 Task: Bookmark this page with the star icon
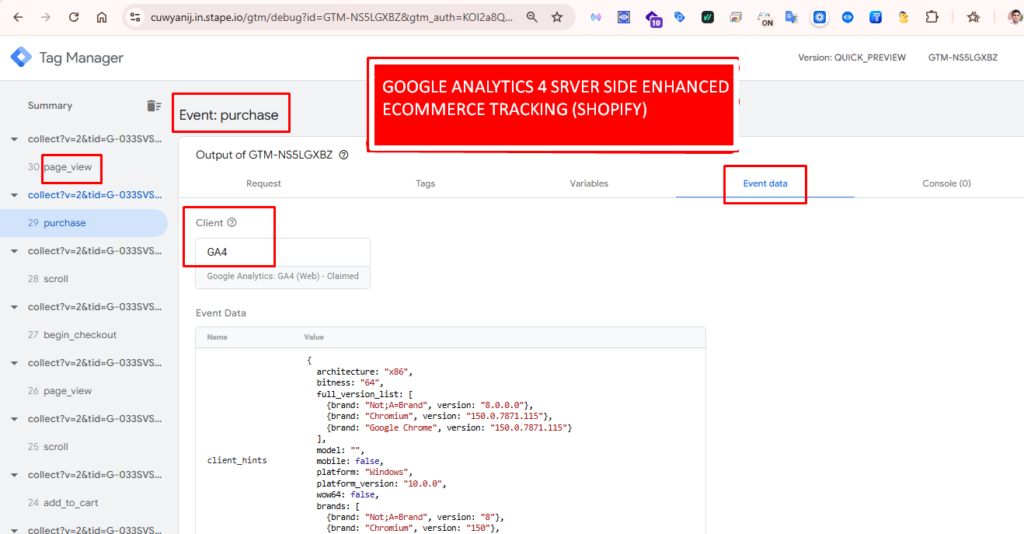[557, 17]
